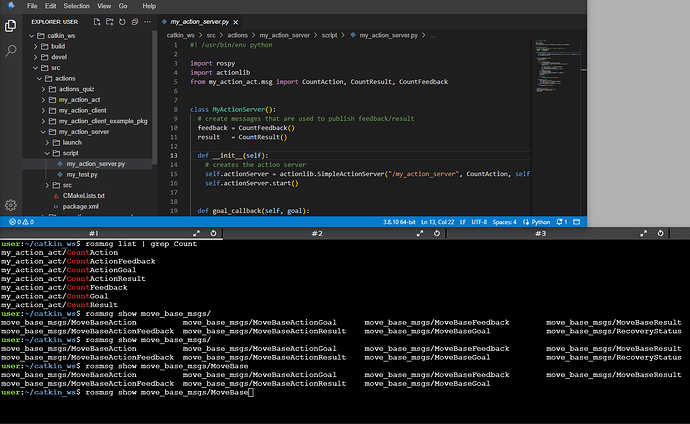Open the Go menu

tap(123, 6)
